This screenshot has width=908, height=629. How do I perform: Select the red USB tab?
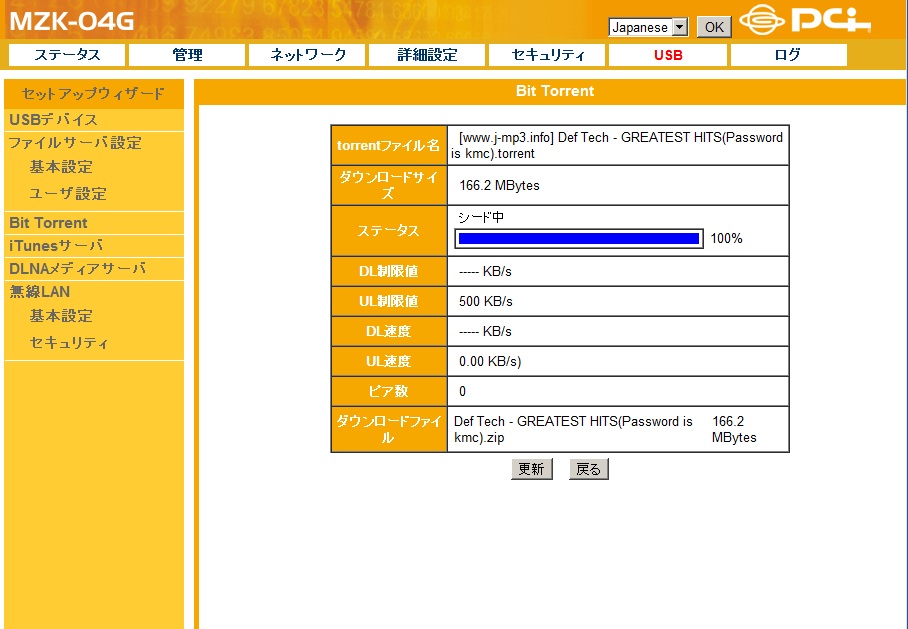[x=668, y=55]
